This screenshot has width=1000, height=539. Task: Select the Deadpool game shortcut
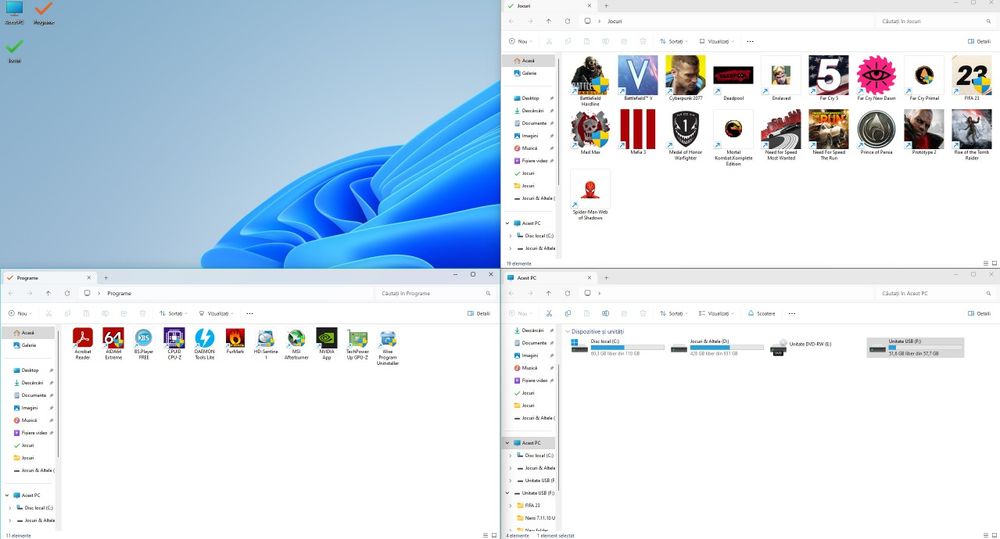733,78
